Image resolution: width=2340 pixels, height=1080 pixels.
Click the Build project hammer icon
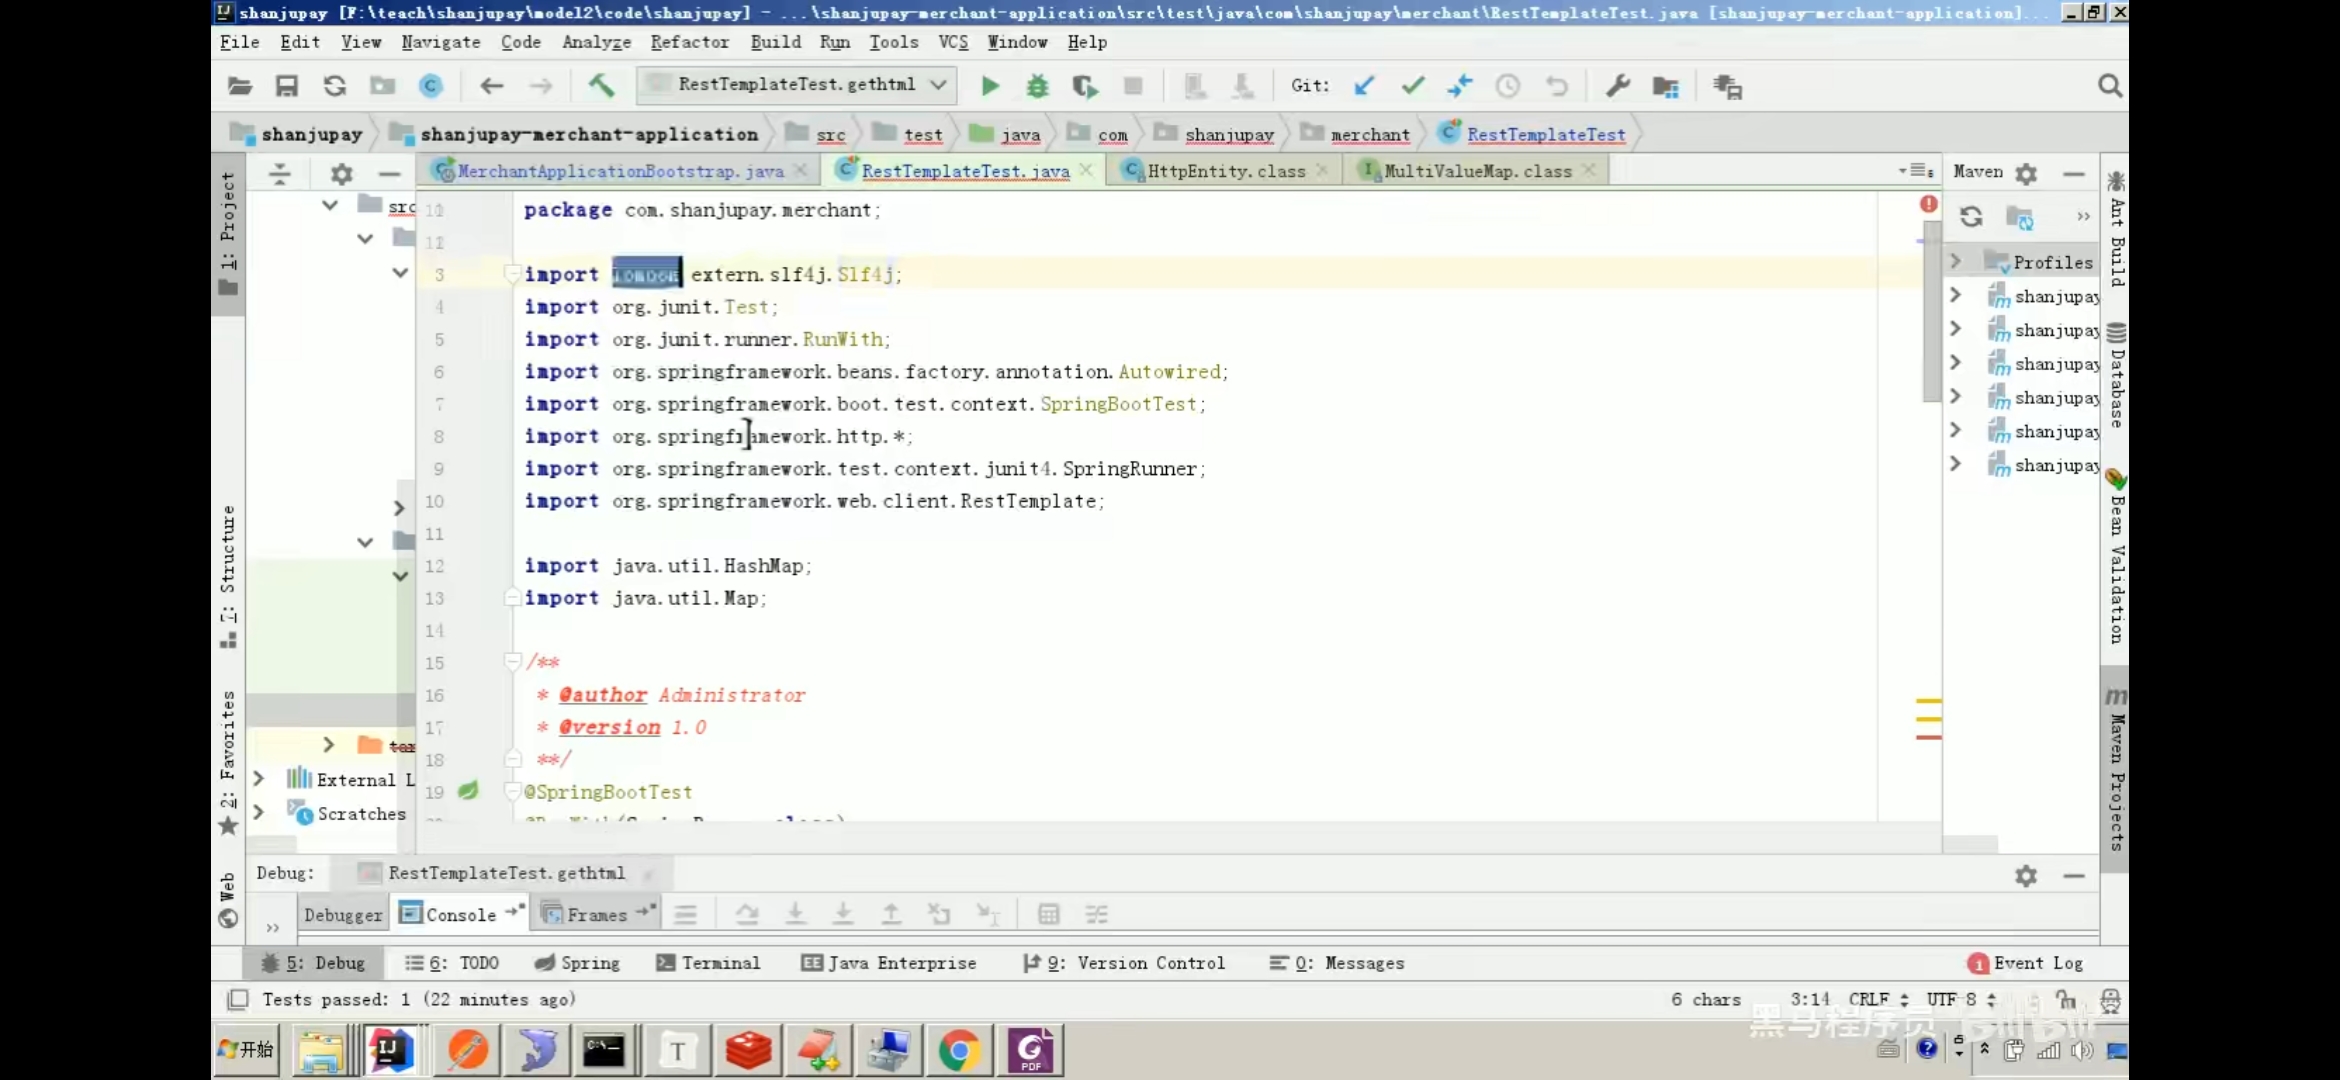pos(601,86)
